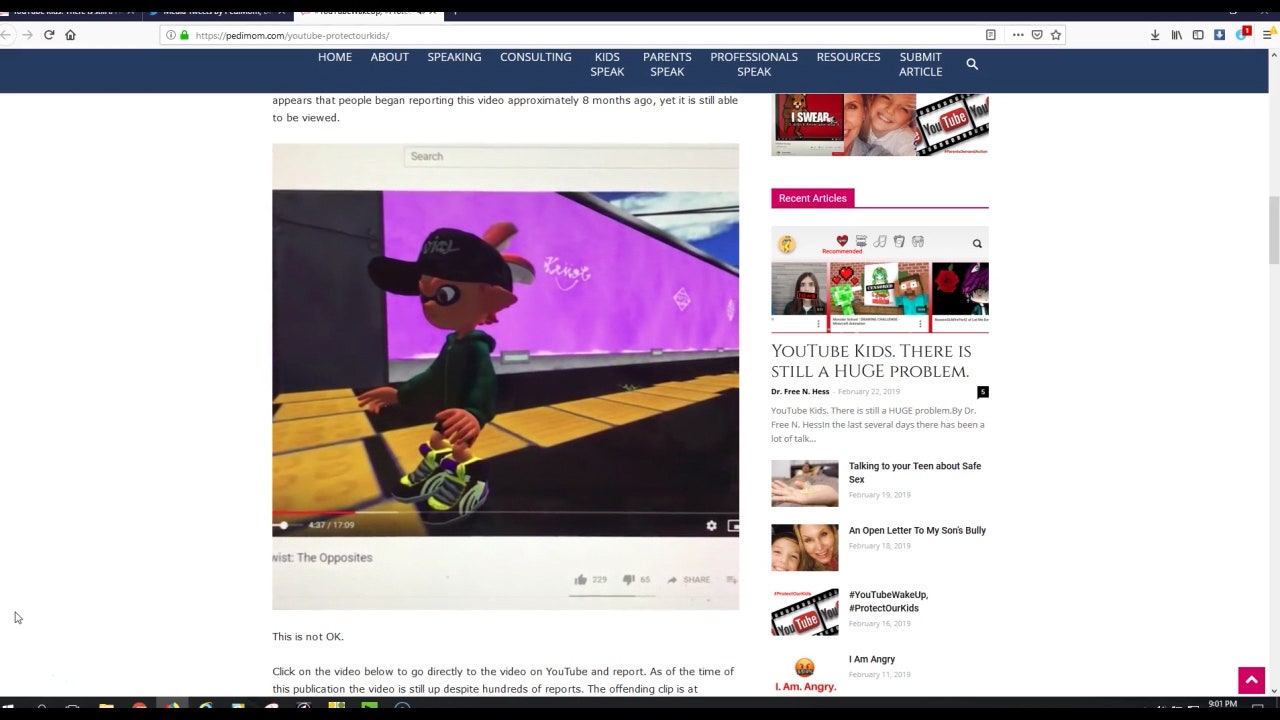Open 'YouTube Kids. There is still a HUGE problem' title
The image size is (1280, 720).
[x=871, y=361]
